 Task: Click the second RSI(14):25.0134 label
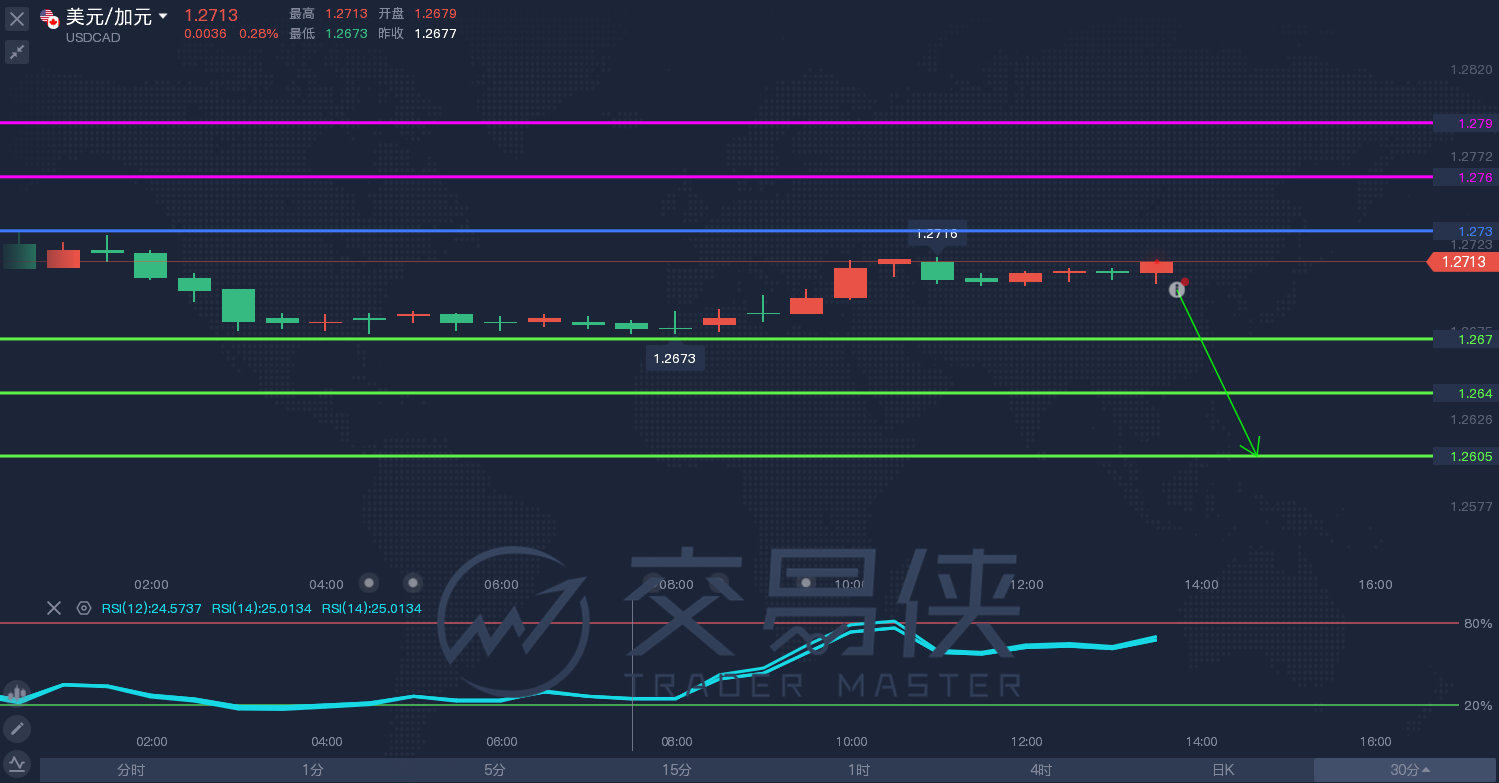pos(262,608)
